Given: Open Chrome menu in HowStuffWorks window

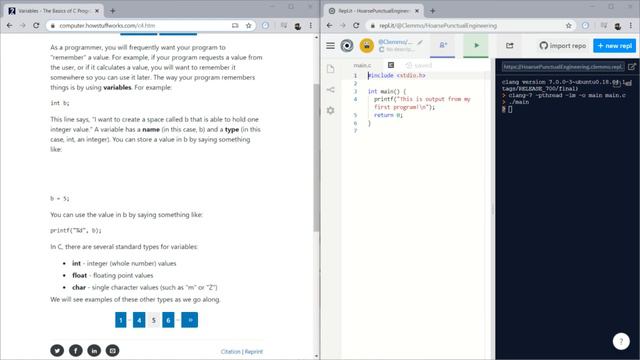Looking at the screenshot, I should (311, 25).
